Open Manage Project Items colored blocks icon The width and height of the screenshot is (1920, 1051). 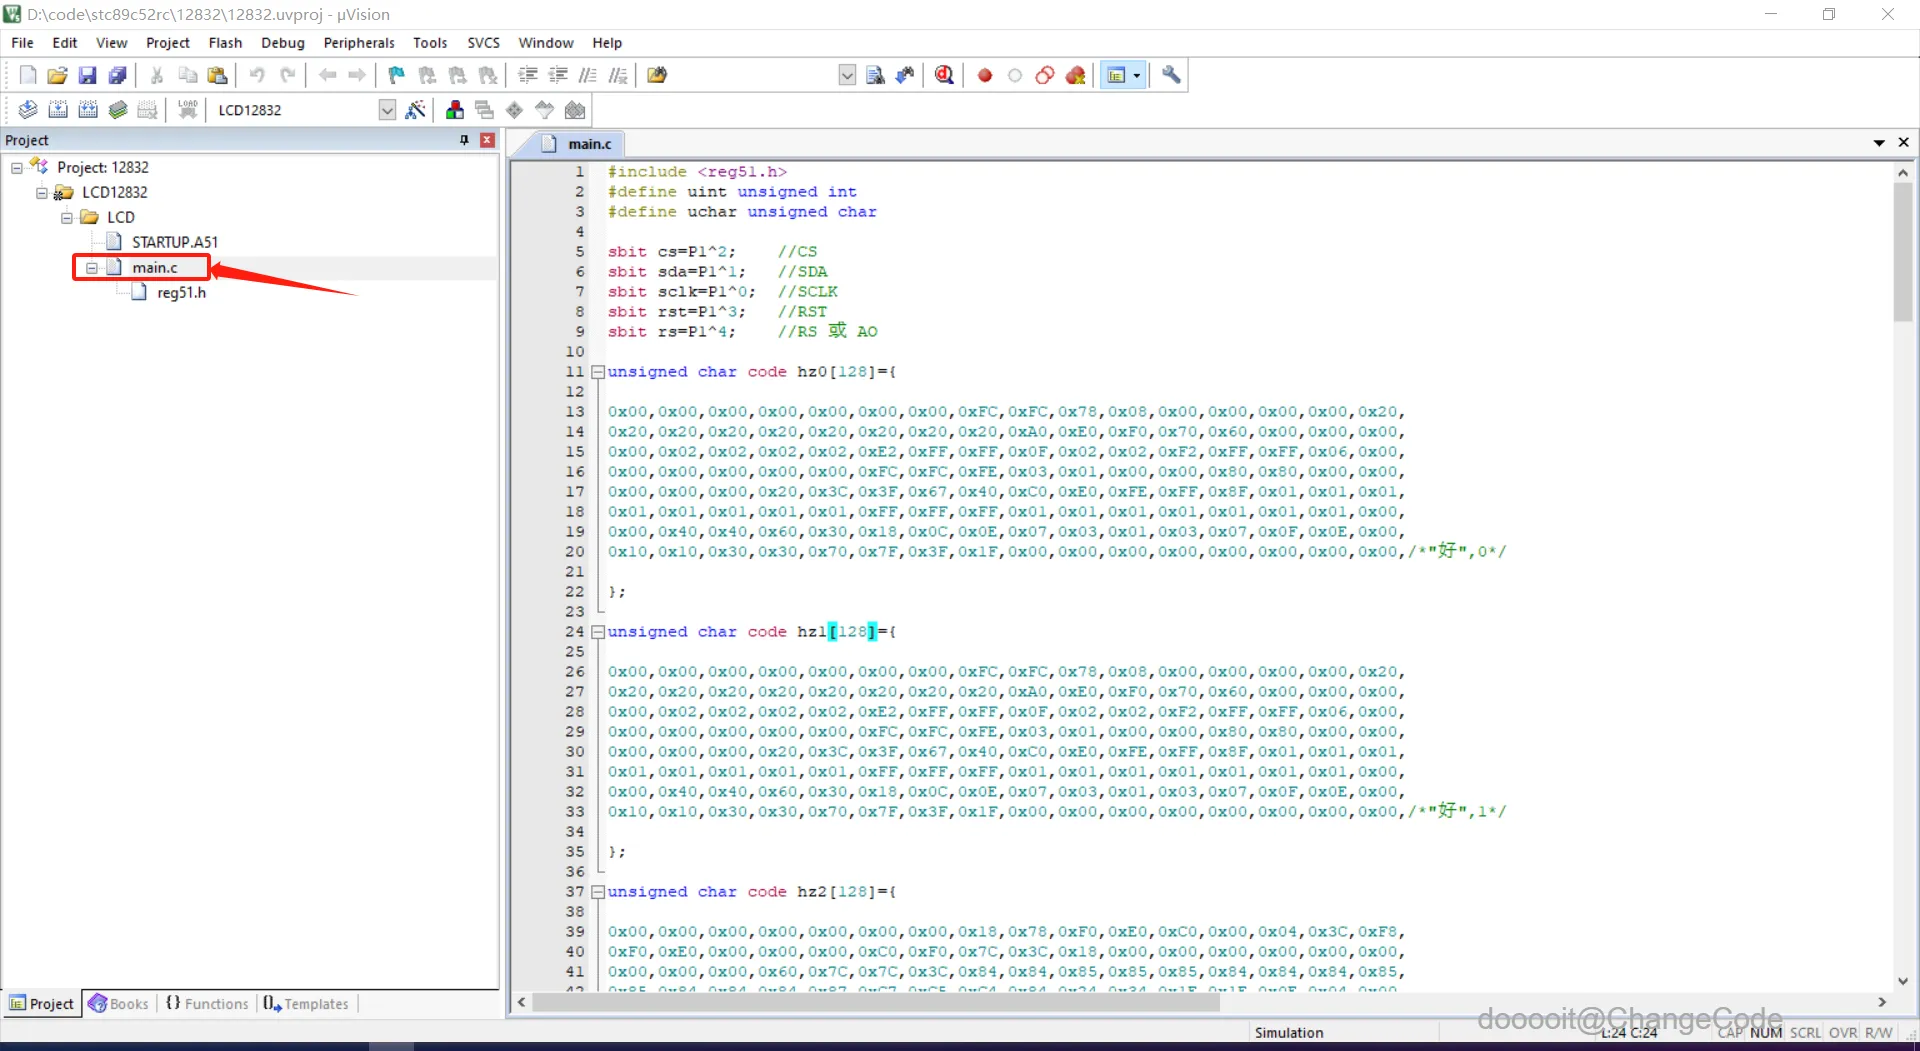(455, 110)
